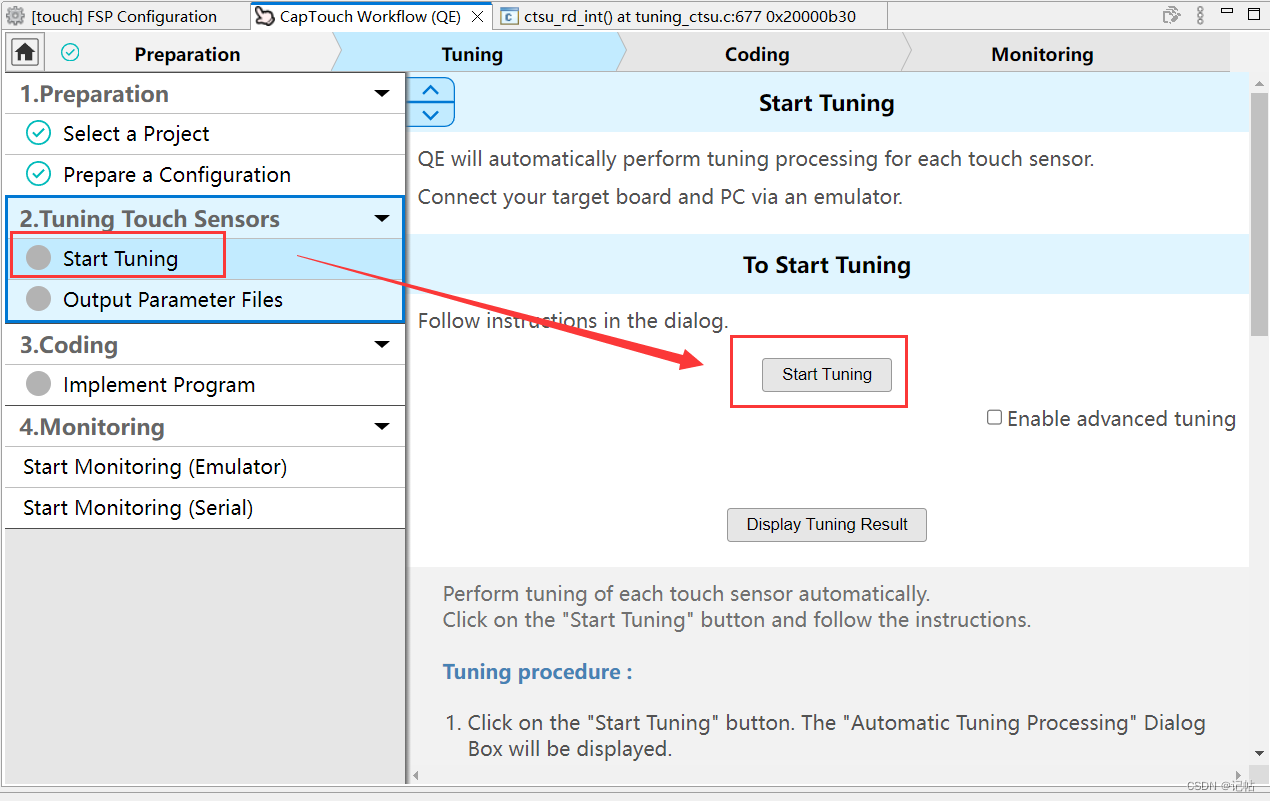Click the Select a Project completed check icon
The height and width of the screenshot is (801, 1270).
tap(38, 133)
